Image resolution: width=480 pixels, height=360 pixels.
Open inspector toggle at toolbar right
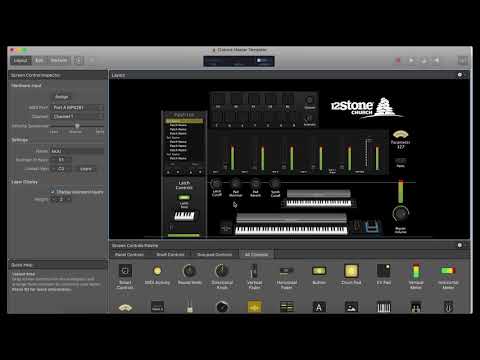click(462, 60)
